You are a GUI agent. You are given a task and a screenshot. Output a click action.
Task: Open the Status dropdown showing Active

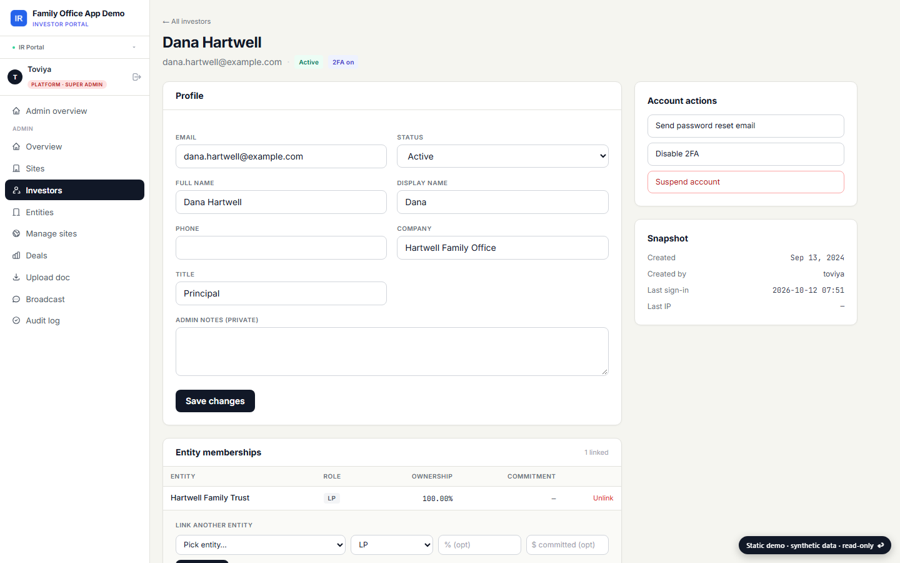coord(502,156)
